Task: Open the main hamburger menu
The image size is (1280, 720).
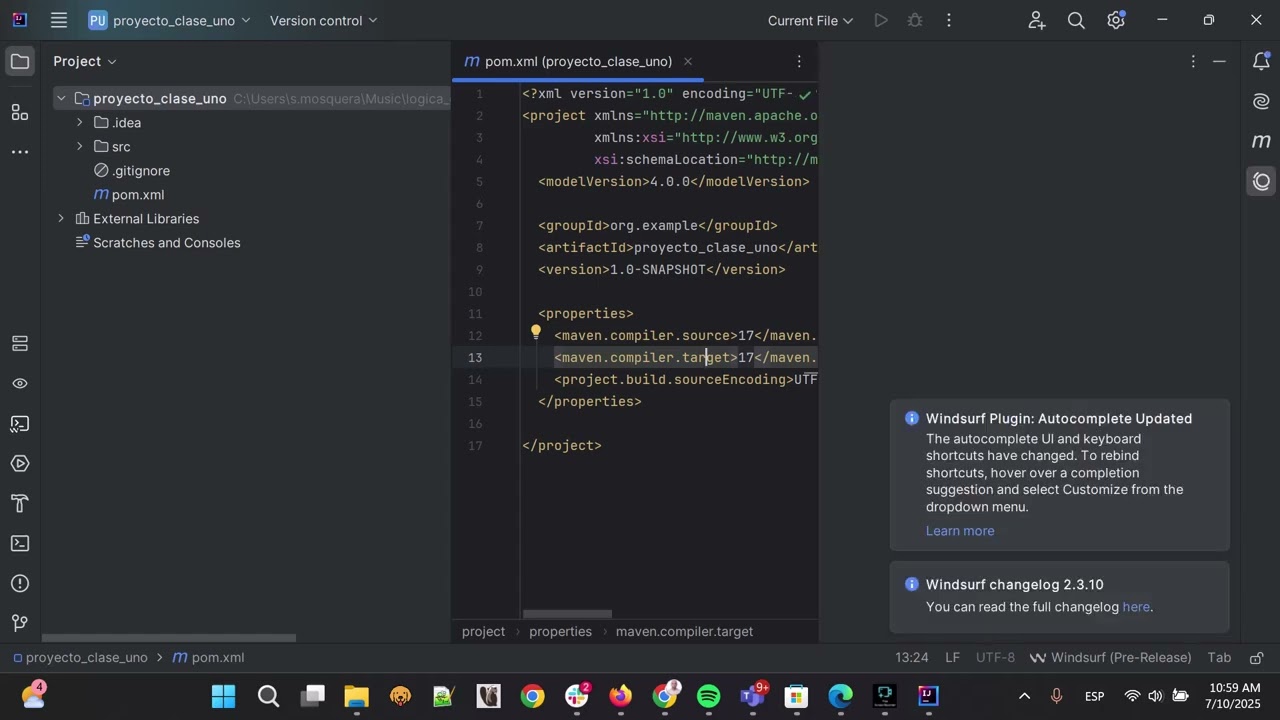Action: point(59,20)
